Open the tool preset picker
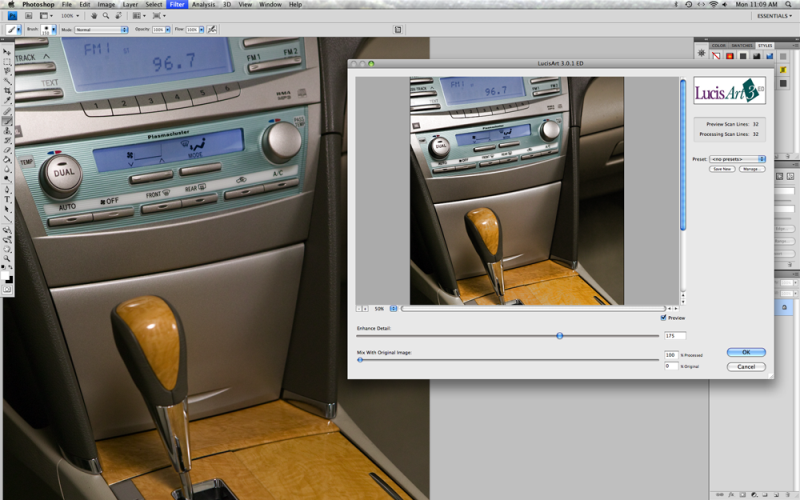 click(x=13, y=30)
